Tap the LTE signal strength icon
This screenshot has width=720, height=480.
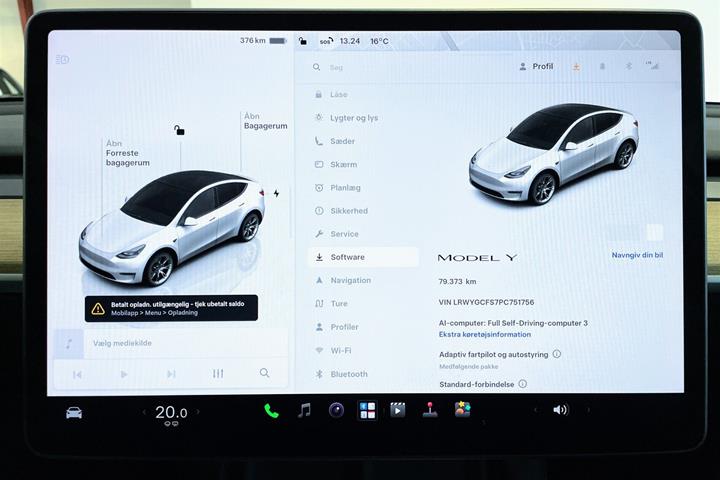click(652, 65)
